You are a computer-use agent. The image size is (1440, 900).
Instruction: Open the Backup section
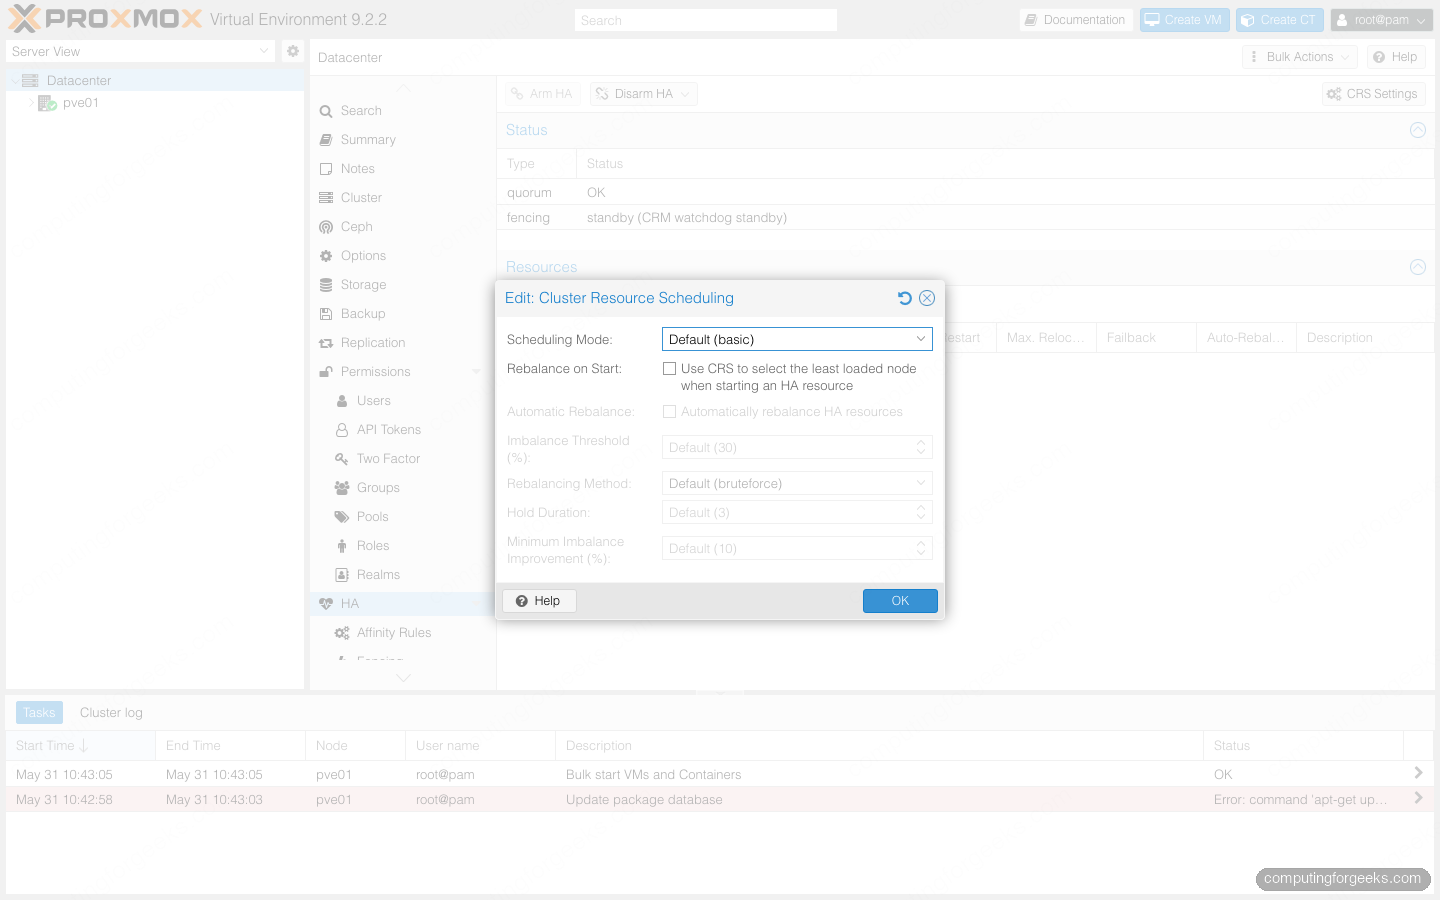click(362, 313)
